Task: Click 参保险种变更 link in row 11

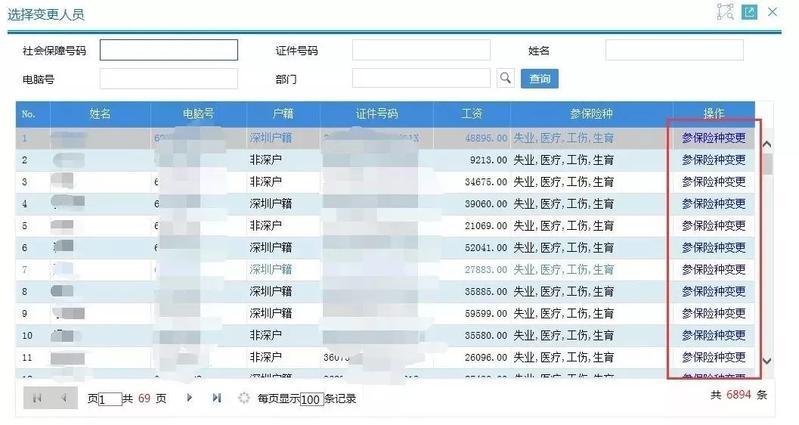Action: (x=713, y=357)
